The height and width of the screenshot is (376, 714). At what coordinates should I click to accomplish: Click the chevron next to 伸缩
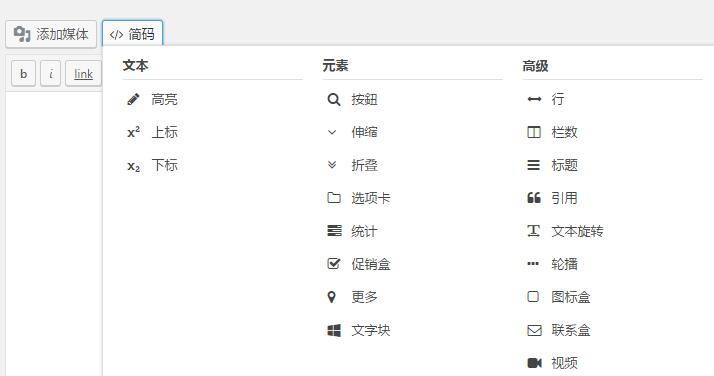point(332,132)
